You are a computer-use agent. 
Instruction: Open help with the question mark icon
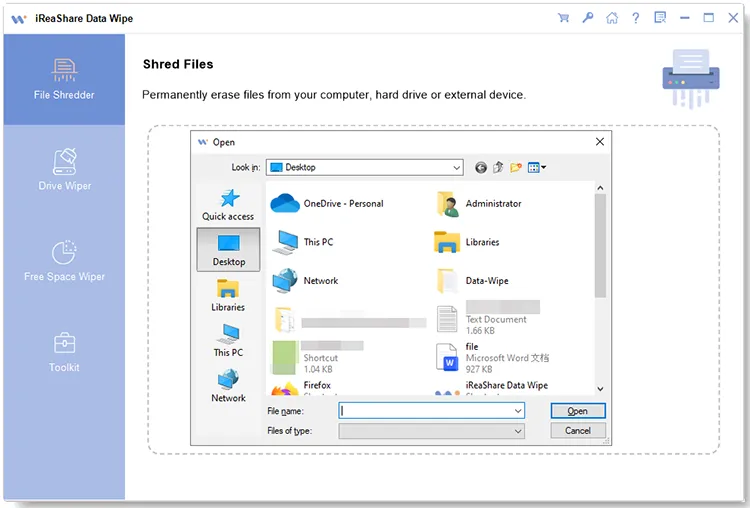point(636,18)
